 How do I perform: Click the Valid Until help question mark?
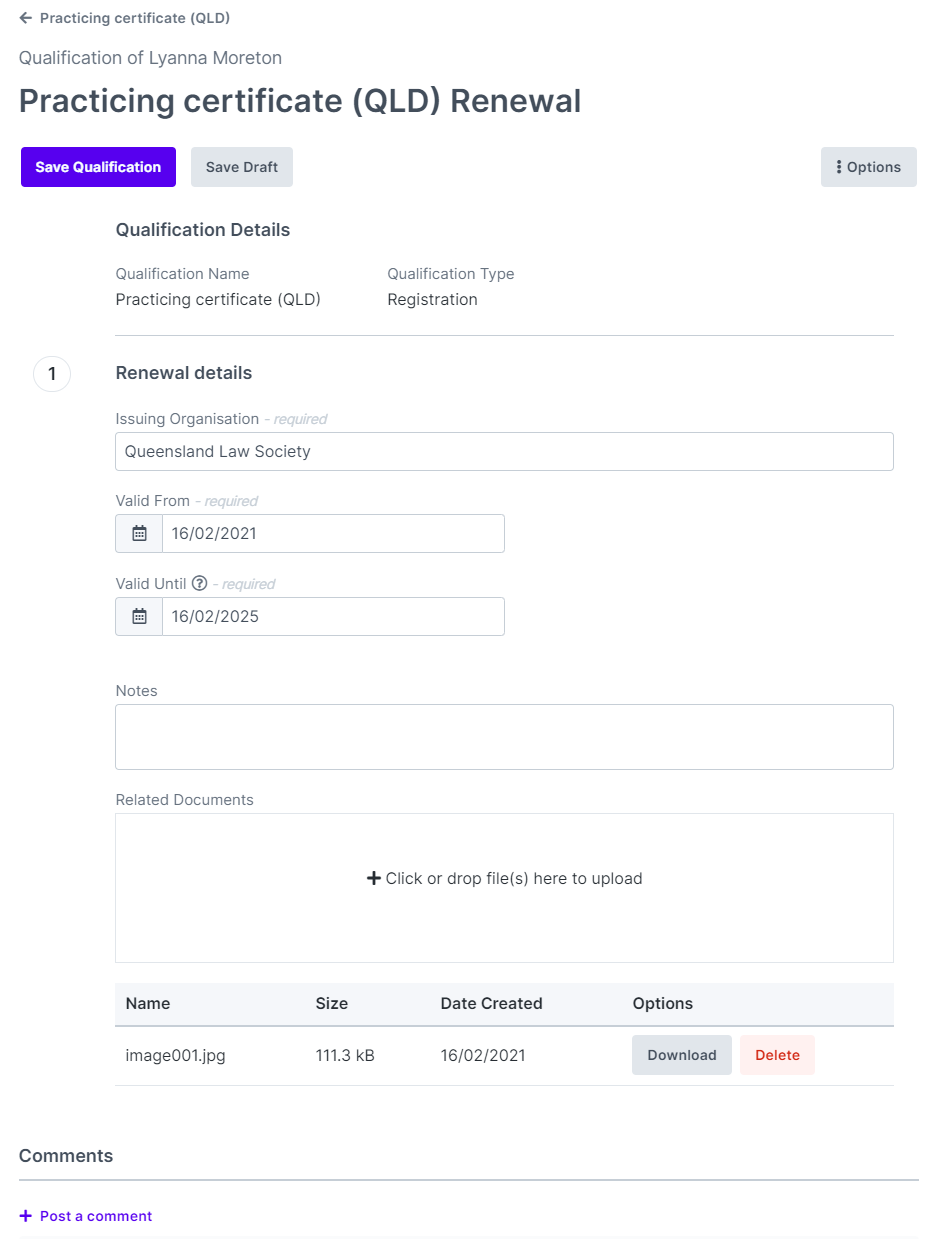(x=199, y=583)
